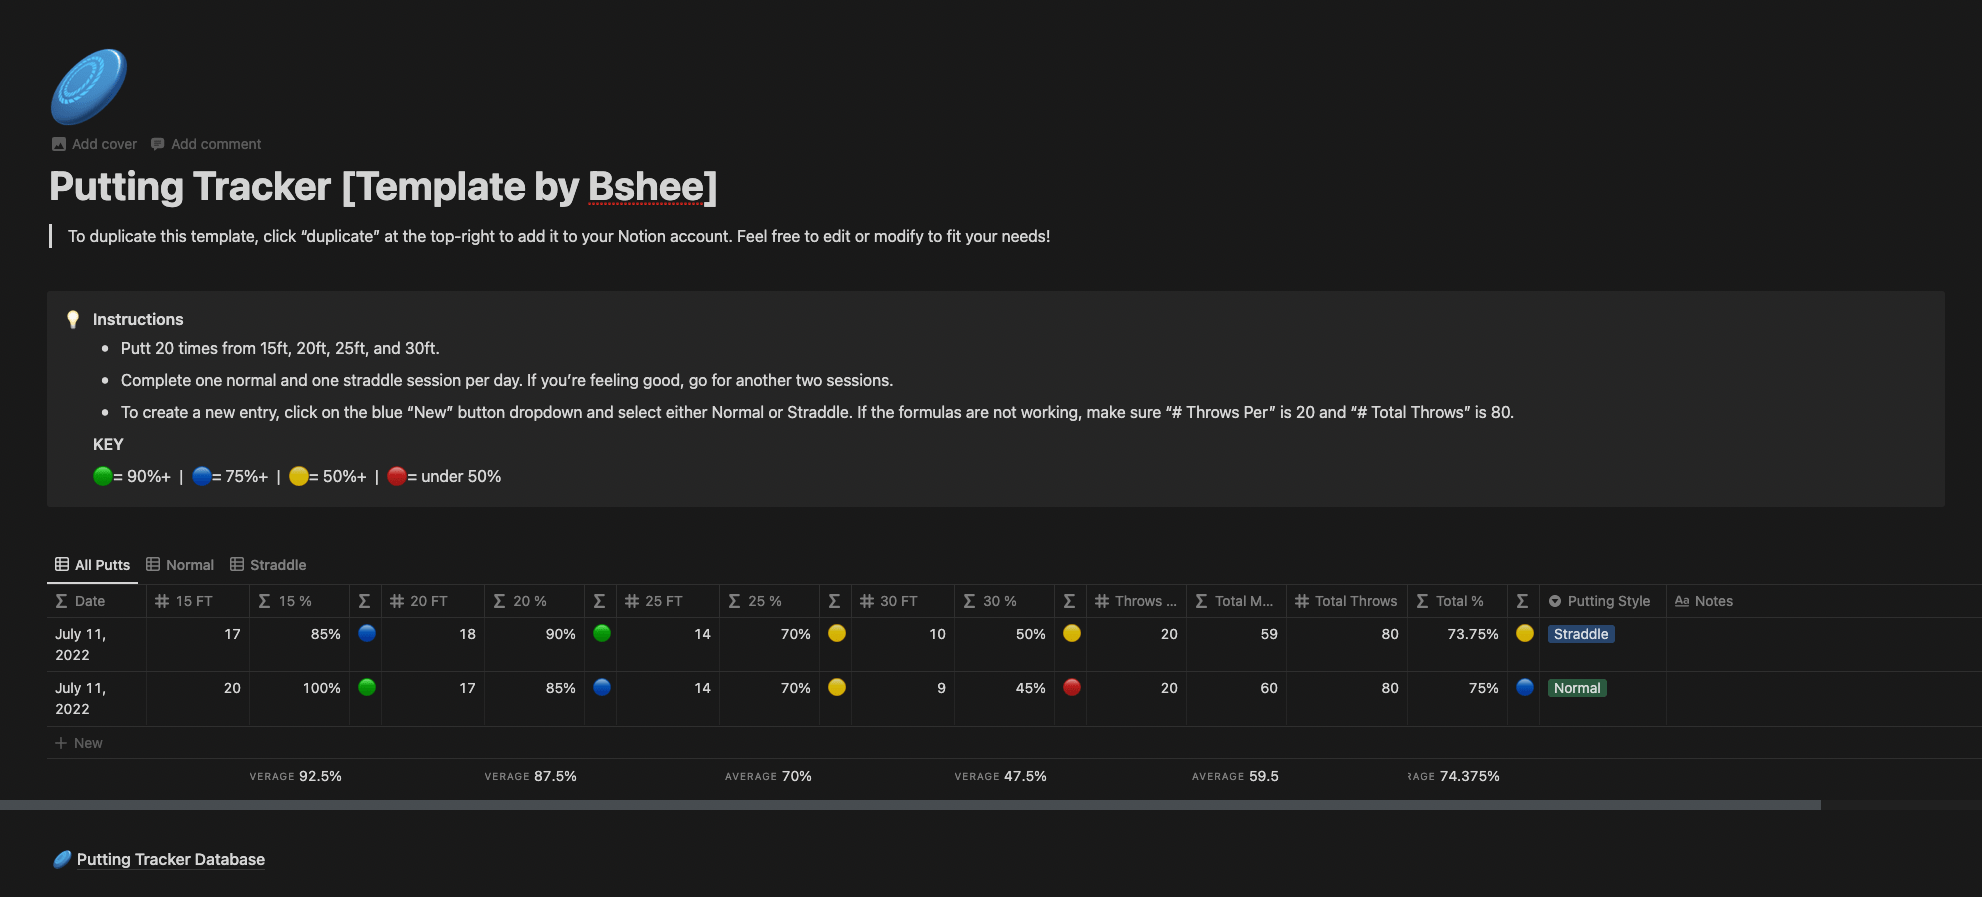Click the average 59.5 footer calculation
Viewport: 1982px width, 897px height.
[x=1235, y=776]
